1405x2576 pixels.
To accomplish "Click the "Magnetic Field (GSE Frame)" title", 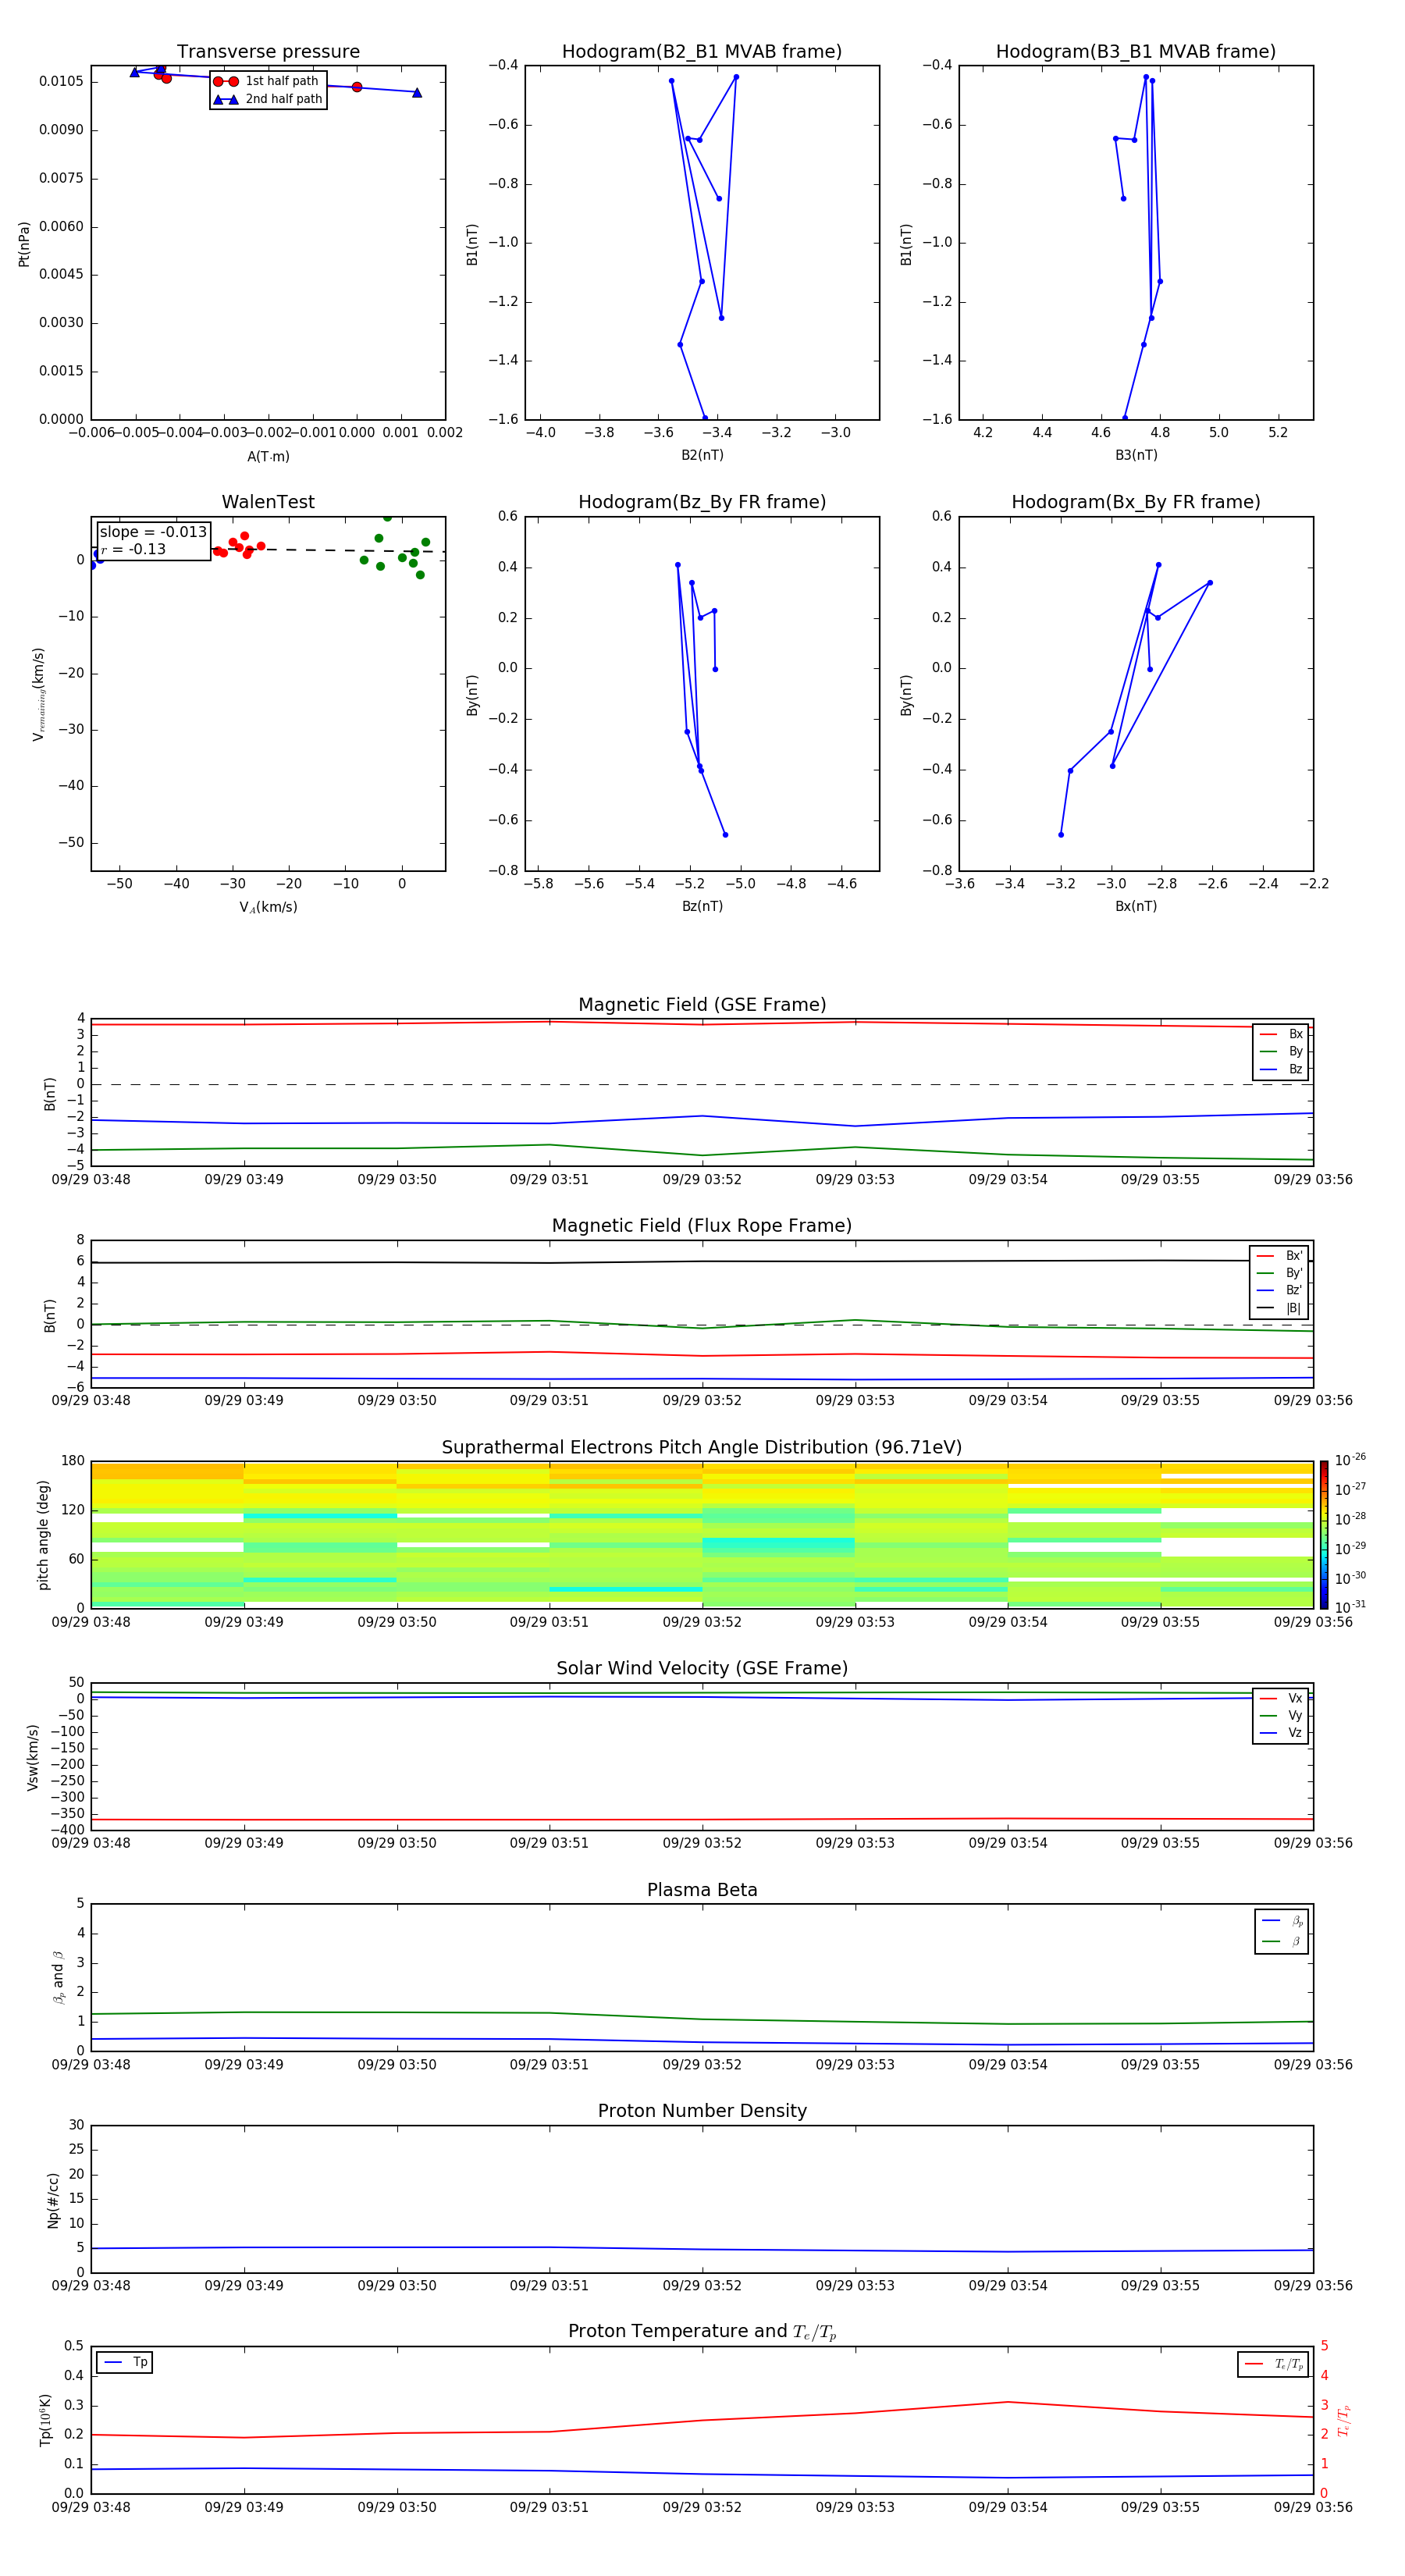I will pyautogui.click(x=702, y=1005).
